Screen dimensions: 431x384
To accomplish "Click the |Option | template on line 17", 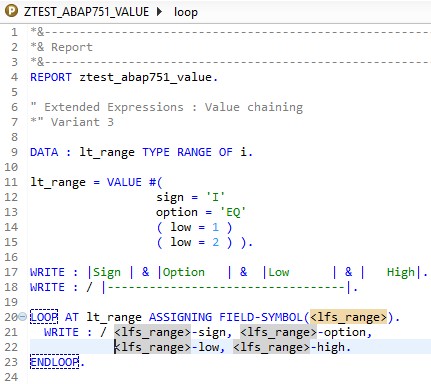I will coord(195,272).
